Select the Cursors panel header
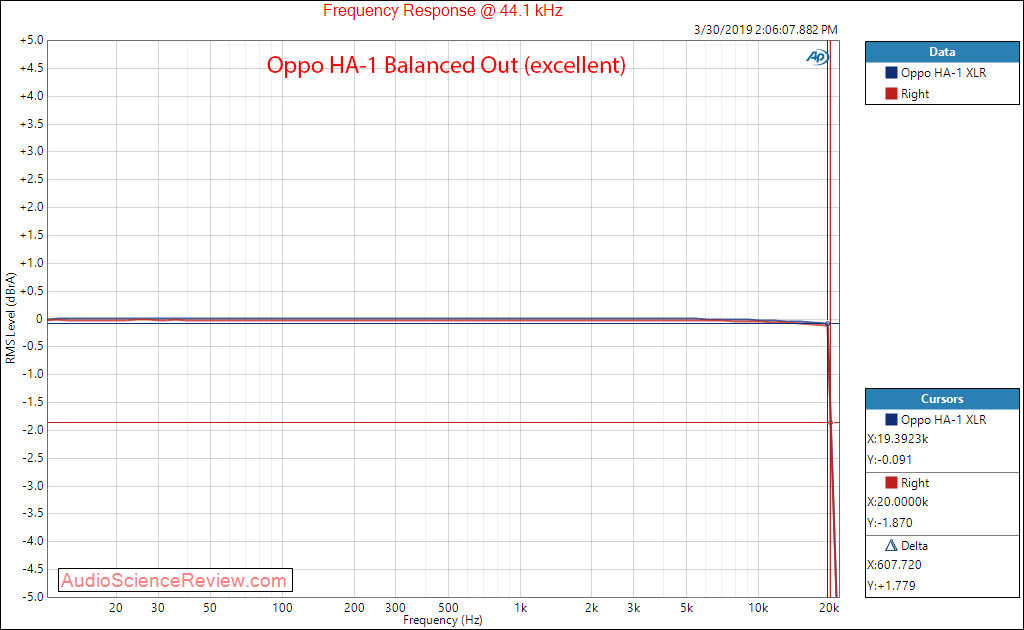The image size is (1024, 630). tap(942, 399)
